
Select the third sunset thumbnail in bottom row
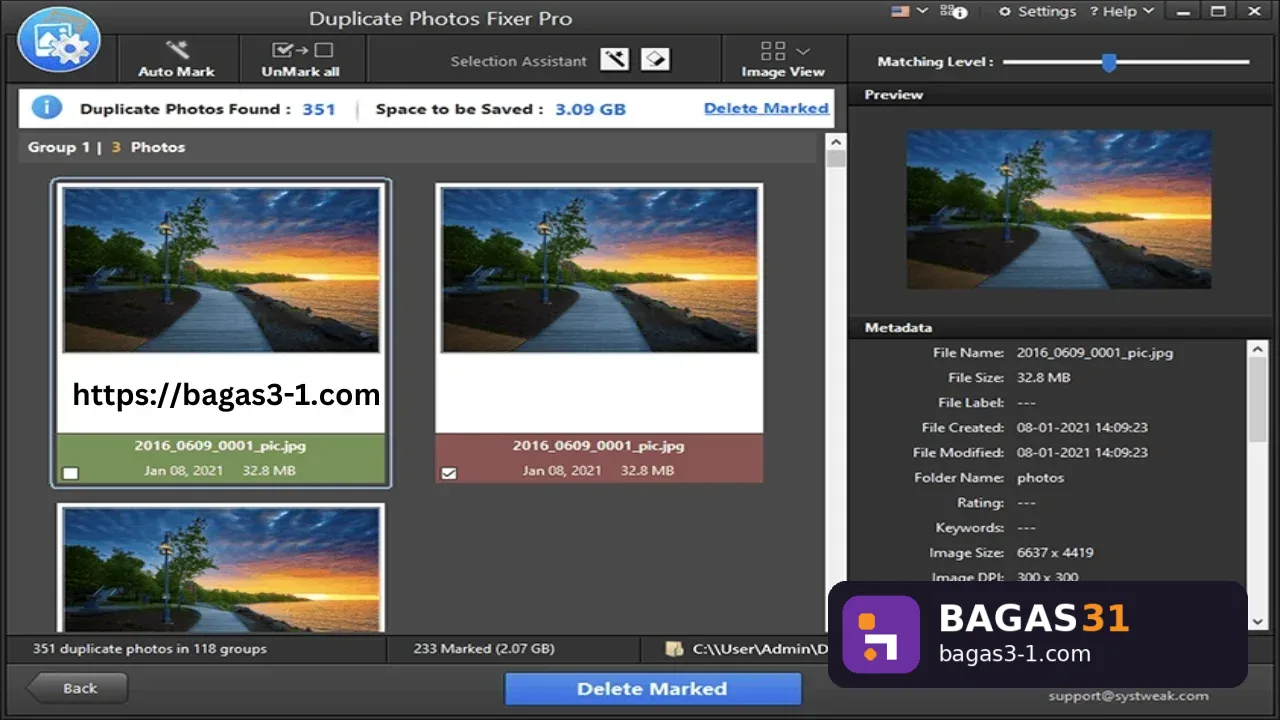pos(221,569)
